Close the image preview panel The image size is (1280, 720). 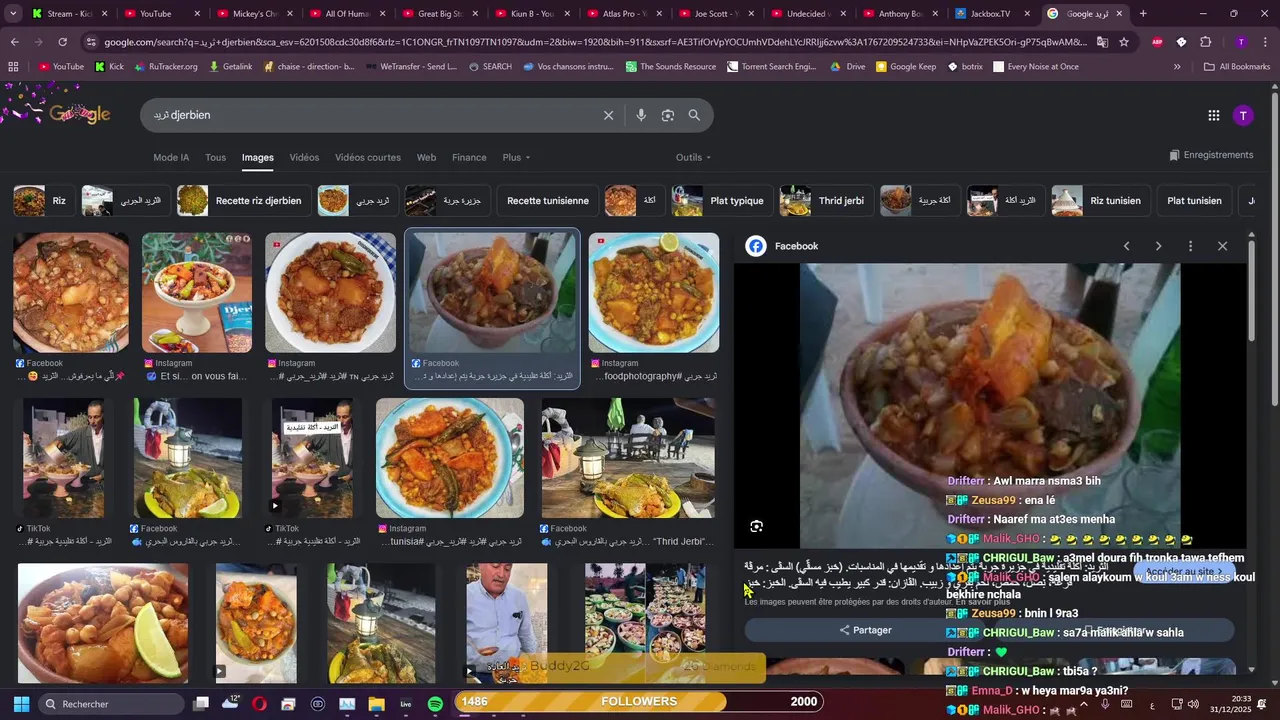click(x=1222, y=246)
